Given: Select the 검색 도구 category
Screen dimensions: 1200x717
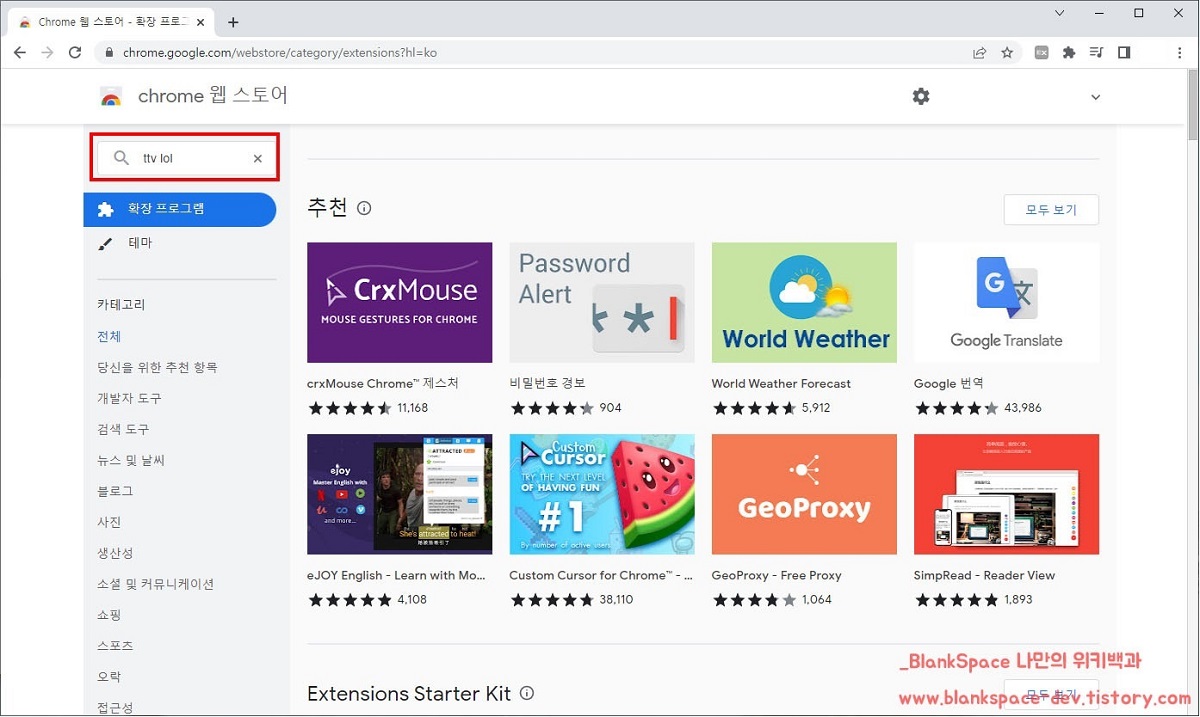Looking at the screenshot, I should (123, 429).
